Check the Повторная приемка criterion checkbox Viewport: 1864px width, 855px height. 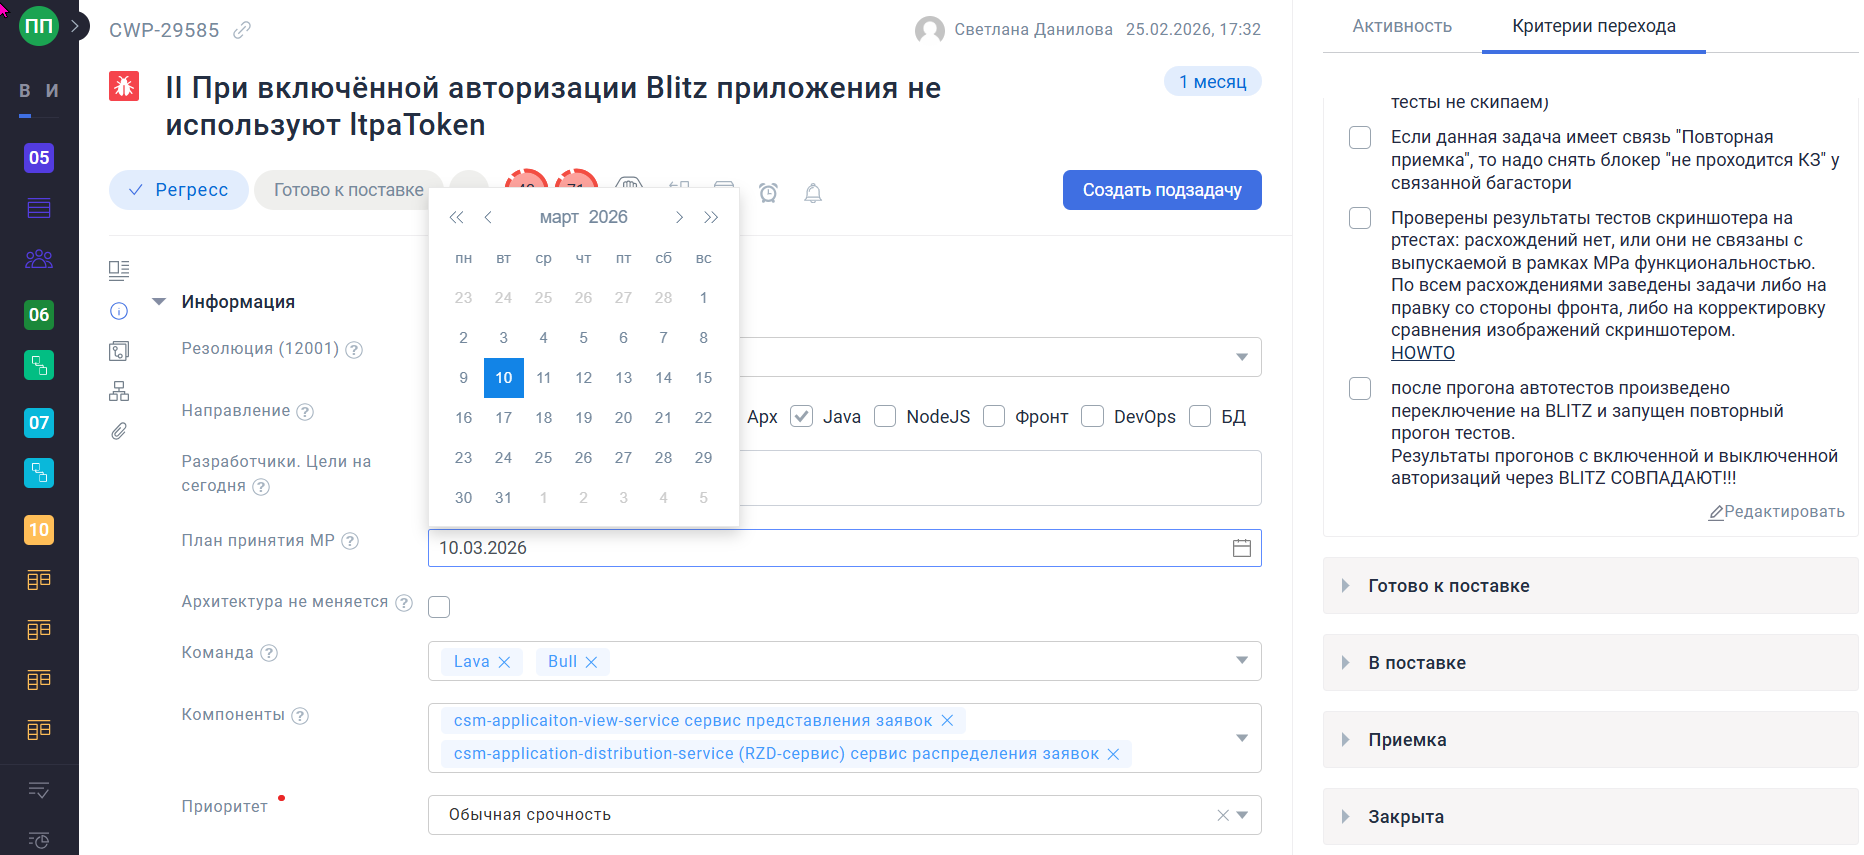click(x=1360, y=138)
